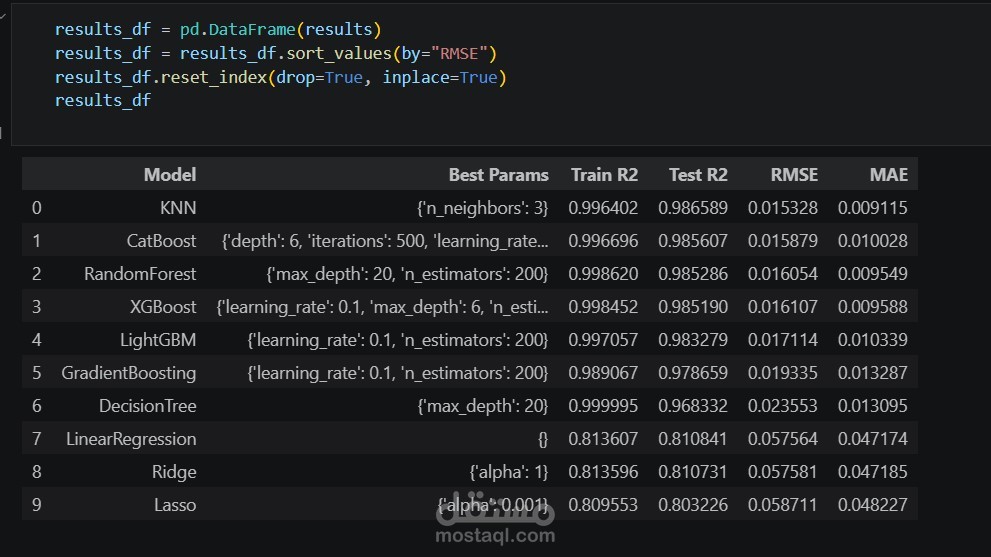Select the KNN model cell
991x557 pixels.
tap(178, 208)
